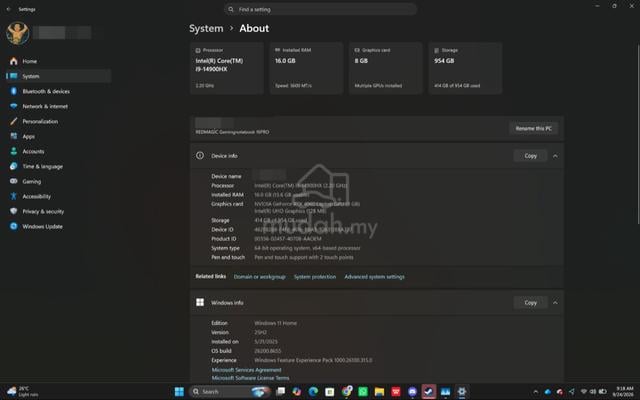Go to Network & internet

tap(45, 107)
